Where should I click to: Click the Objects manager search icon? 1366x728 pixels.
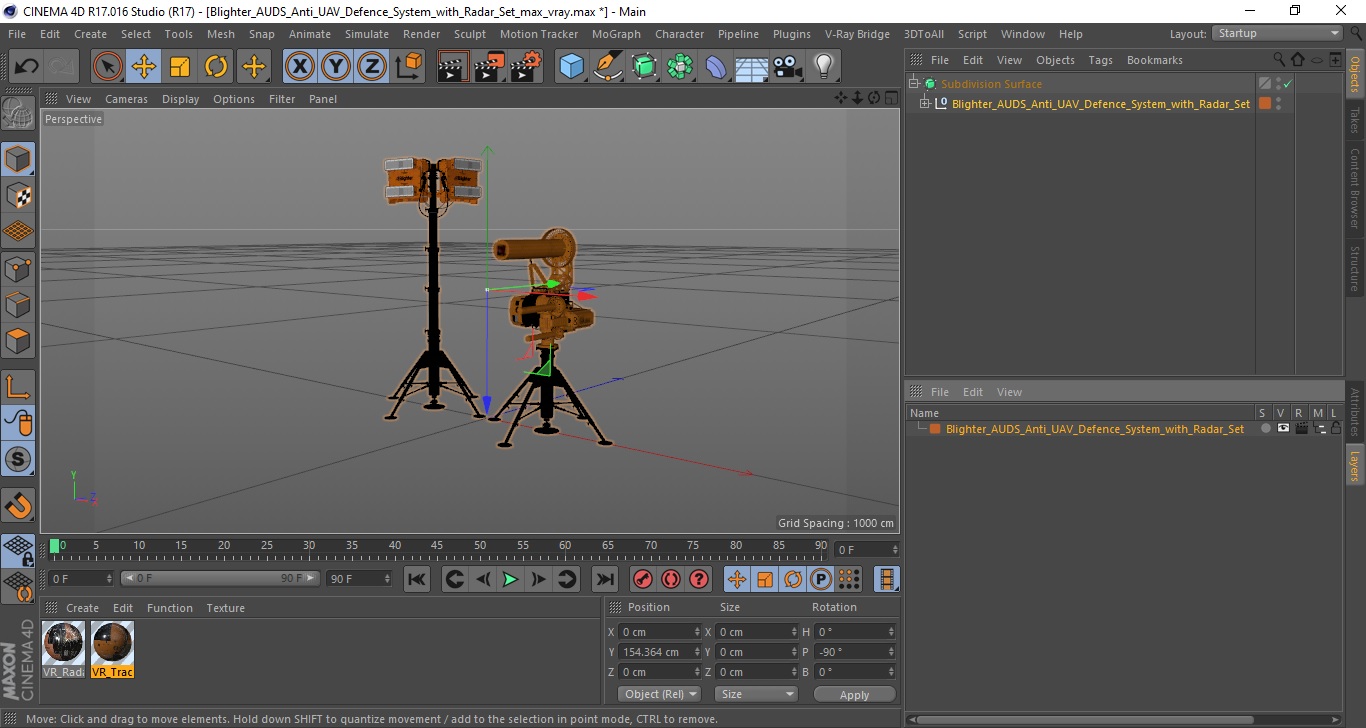point(1279,60)
